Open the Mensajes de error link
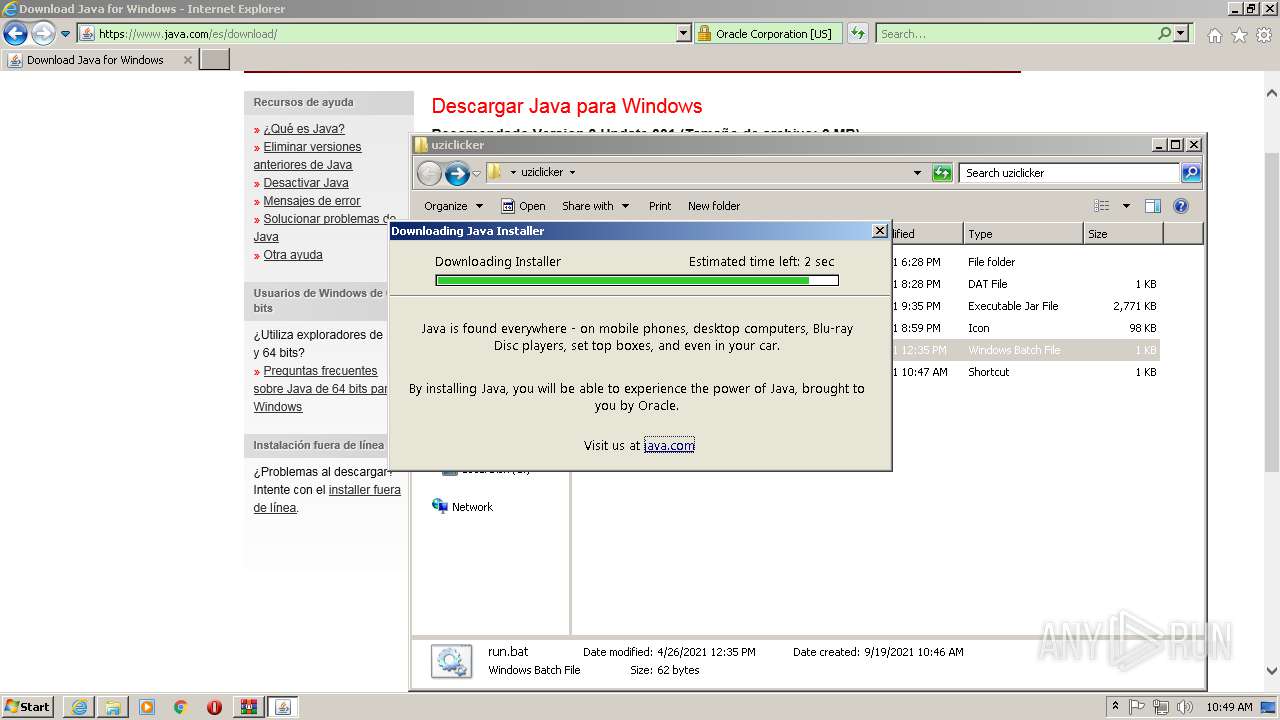 point(312,201)
